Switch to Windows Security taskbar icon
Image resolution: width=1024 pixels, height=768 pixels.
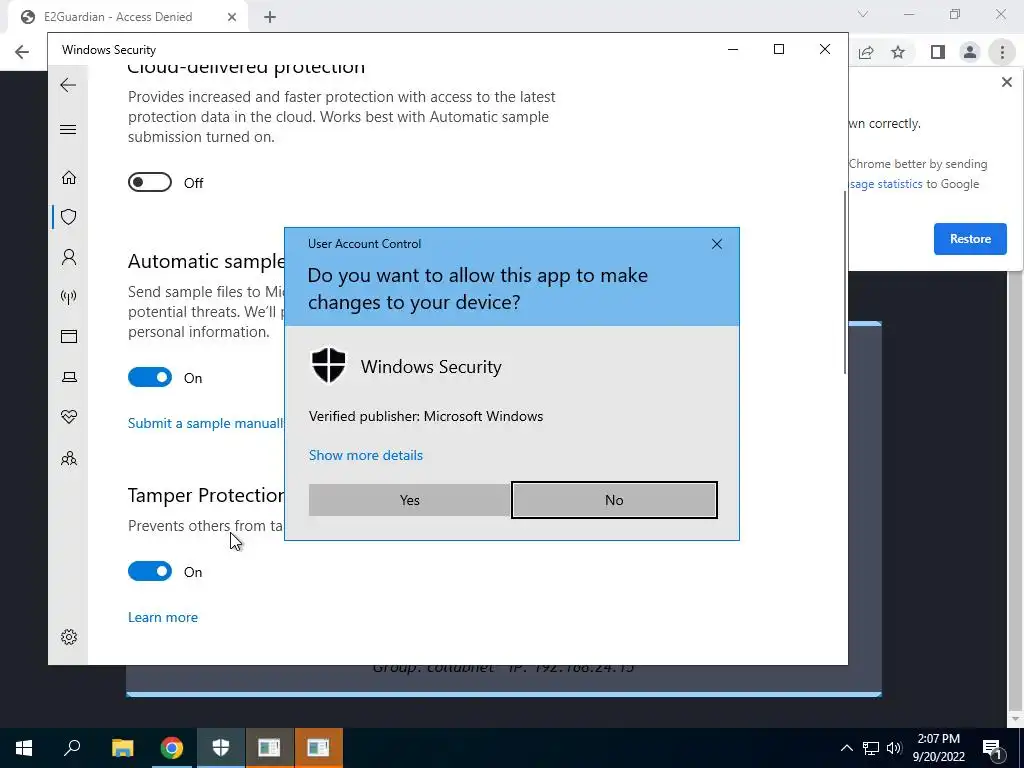tap(221, 748)
